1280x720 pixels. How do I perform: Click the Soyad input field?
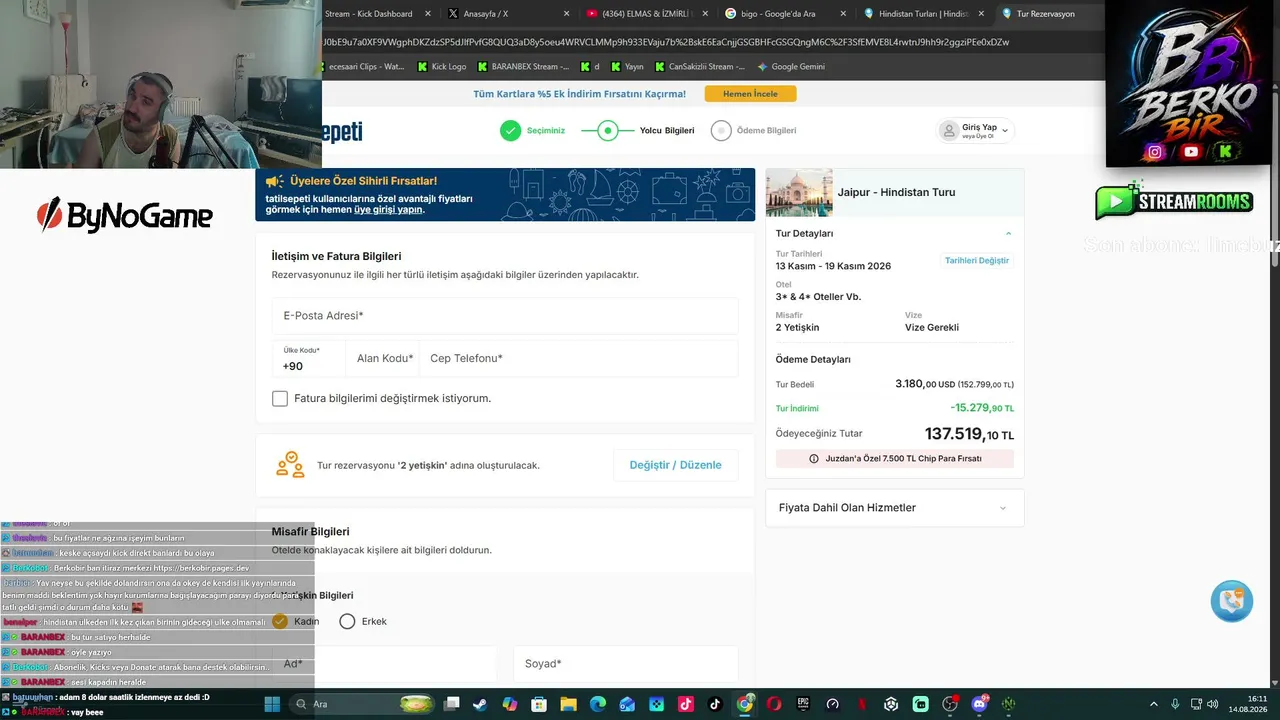[x=626, y=664]
